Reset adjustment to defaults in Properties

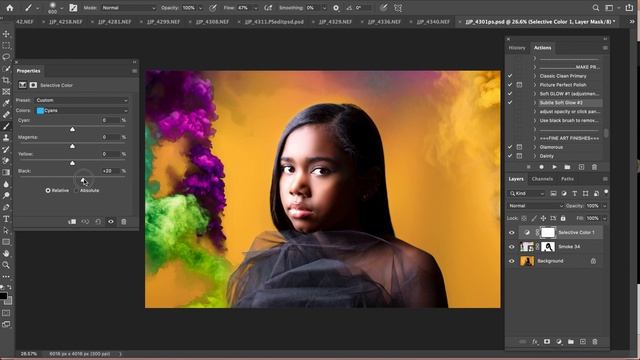tap(98, 222)
